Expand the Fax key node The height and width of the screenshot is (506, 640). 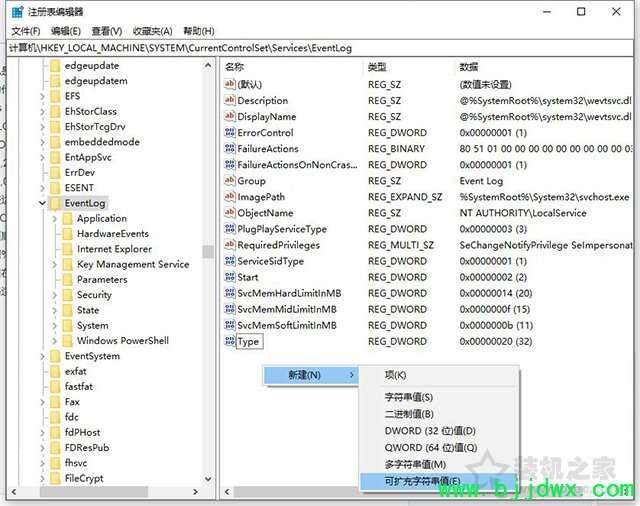coord(42,402)
